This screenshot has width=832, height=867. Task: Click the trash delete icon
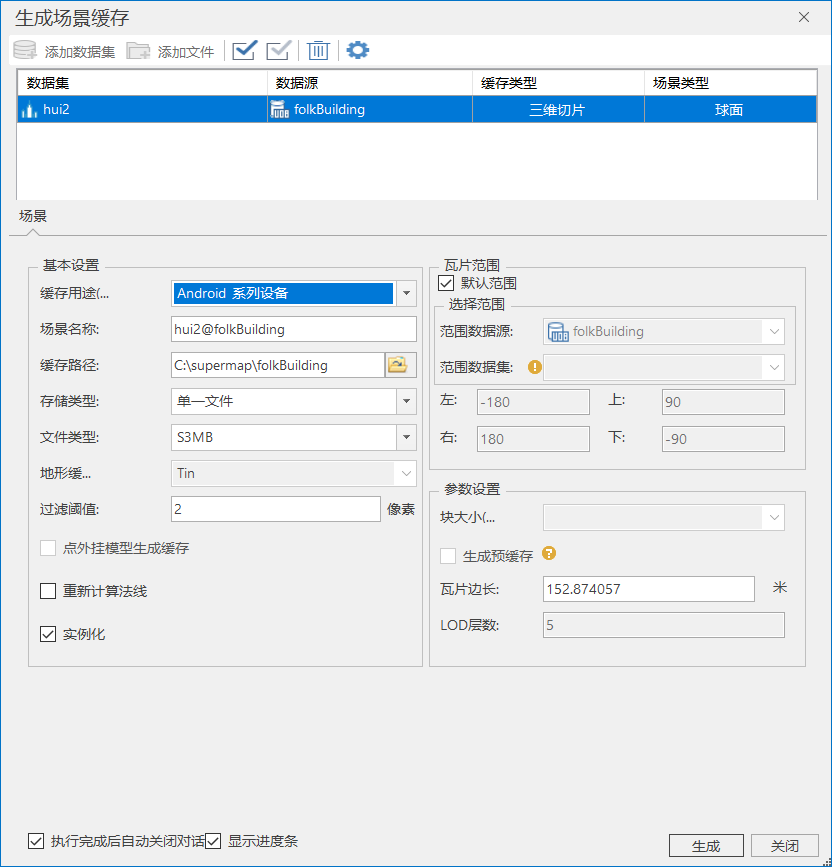pos(318,50)
